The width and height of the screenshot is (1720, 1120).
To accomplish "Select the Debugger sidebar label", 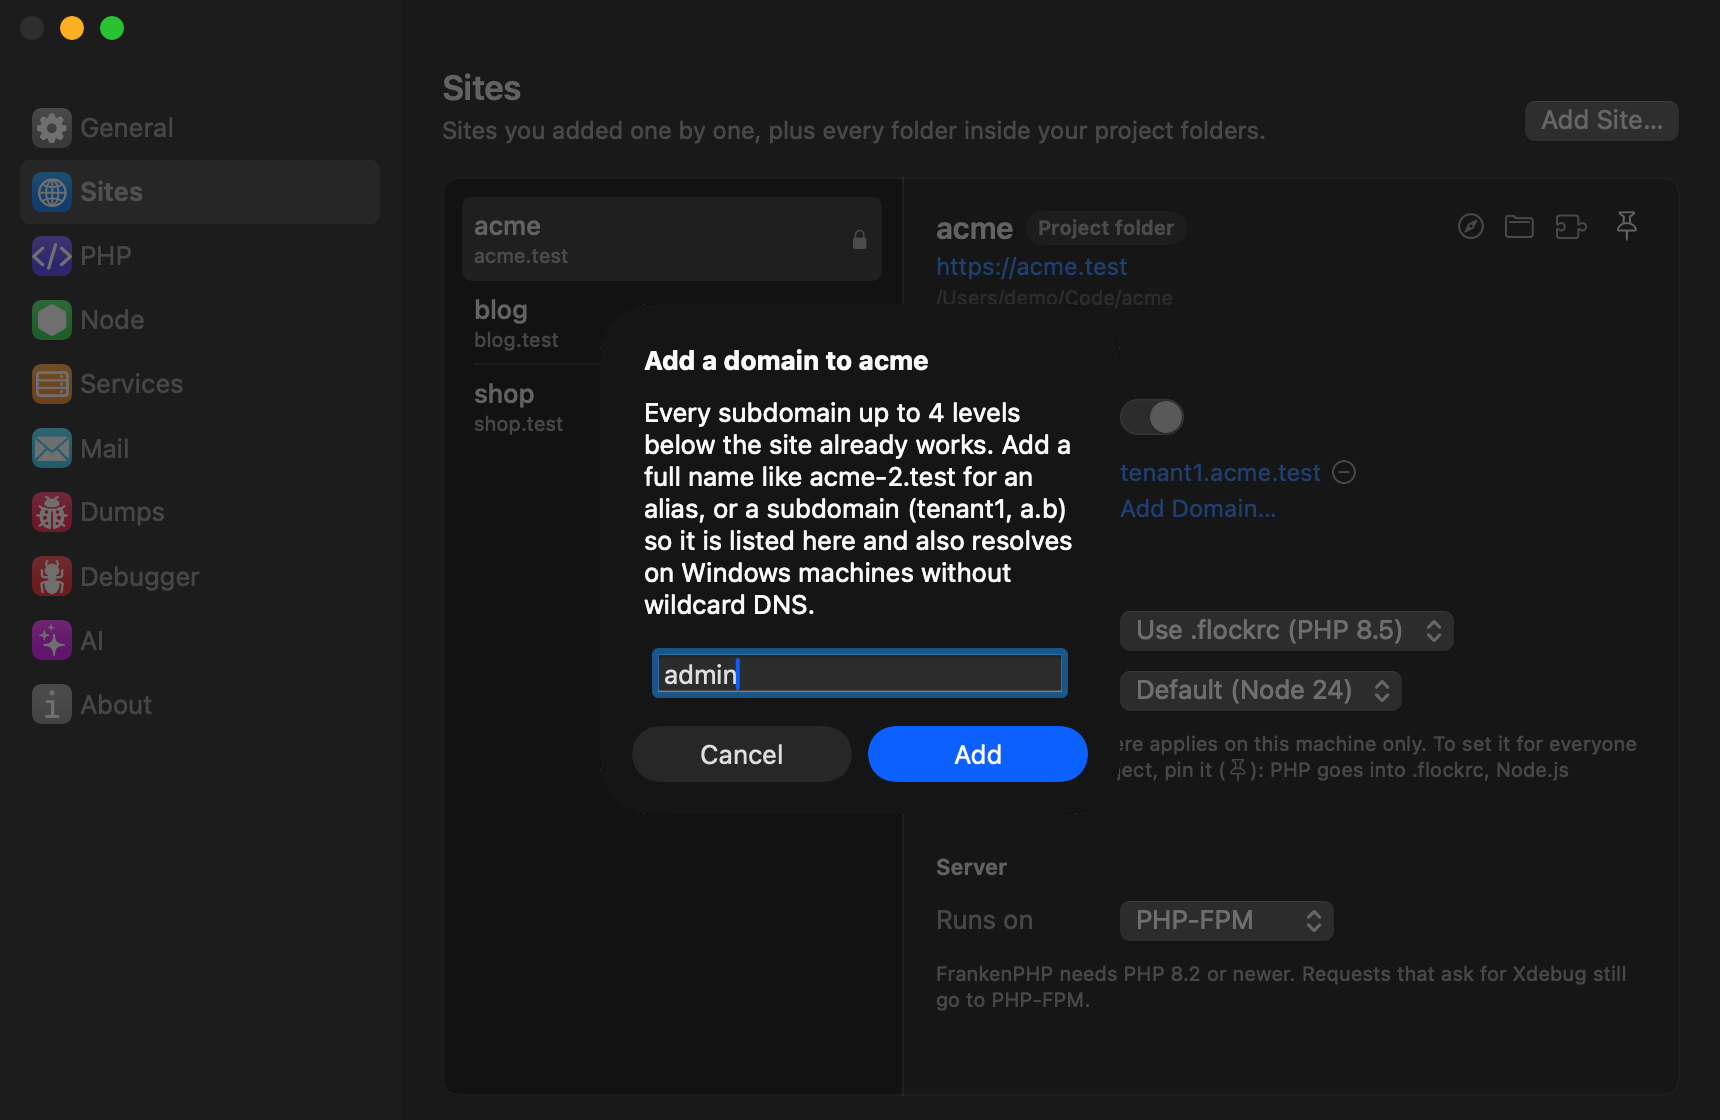I will point(140,577).
